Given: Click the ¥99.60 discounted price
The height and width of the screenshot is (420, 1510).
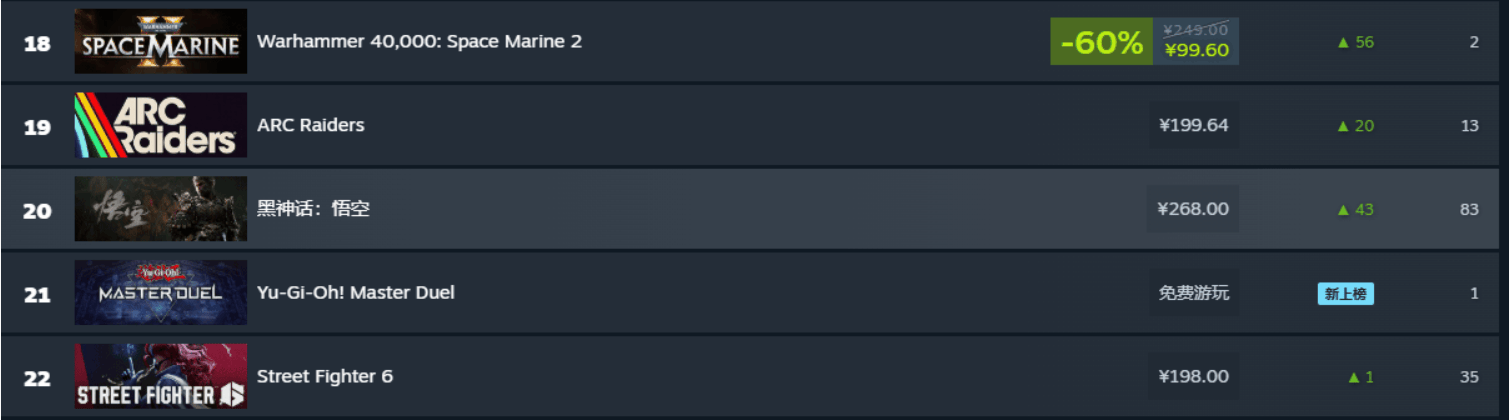Looking at the screenshot, I should [1196, 51].
